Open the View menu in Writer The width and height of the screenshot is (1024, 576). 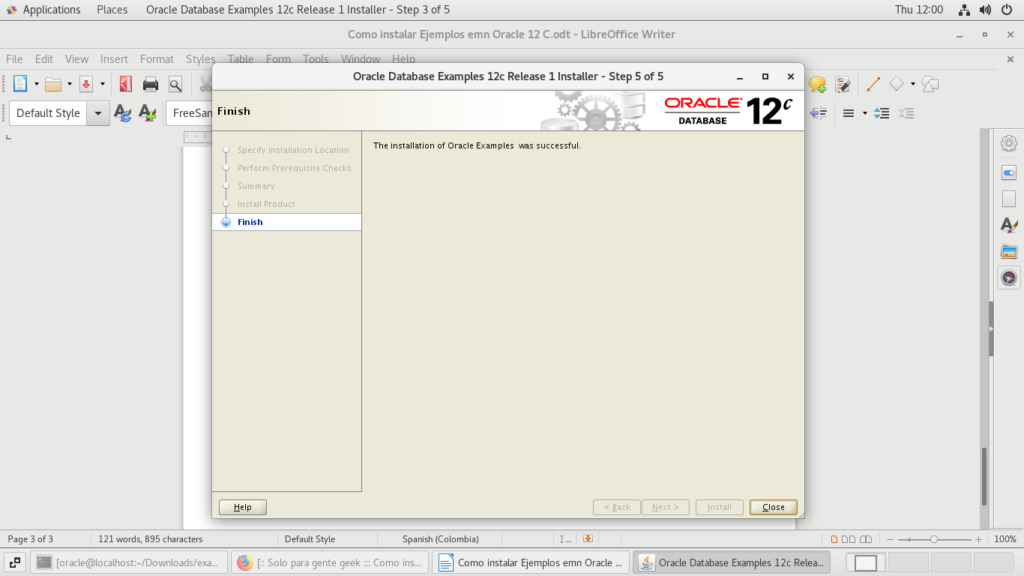[76, 59]
